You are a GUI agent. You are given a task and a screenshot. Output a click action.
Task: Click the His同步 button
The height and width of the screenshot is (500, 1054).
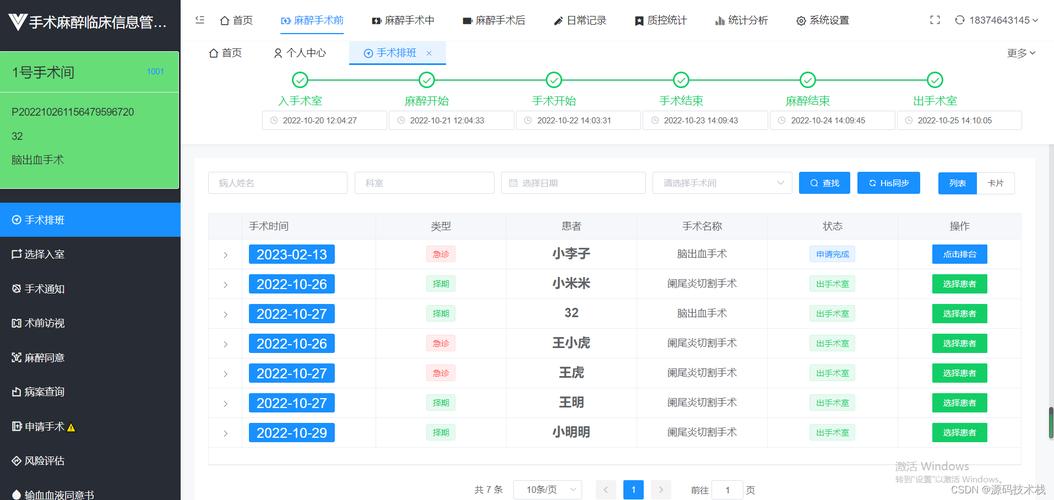pos(889,183)
